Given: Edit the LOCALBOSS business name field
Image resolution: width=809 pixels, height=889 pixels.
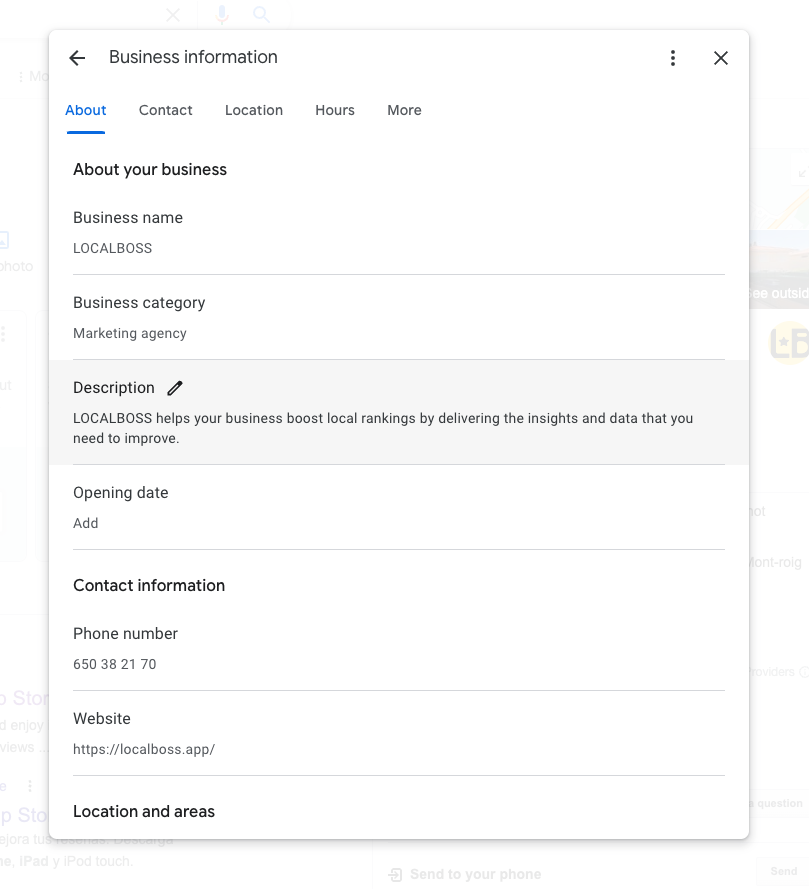Looking at the screenshot, I should click(399, 232).
